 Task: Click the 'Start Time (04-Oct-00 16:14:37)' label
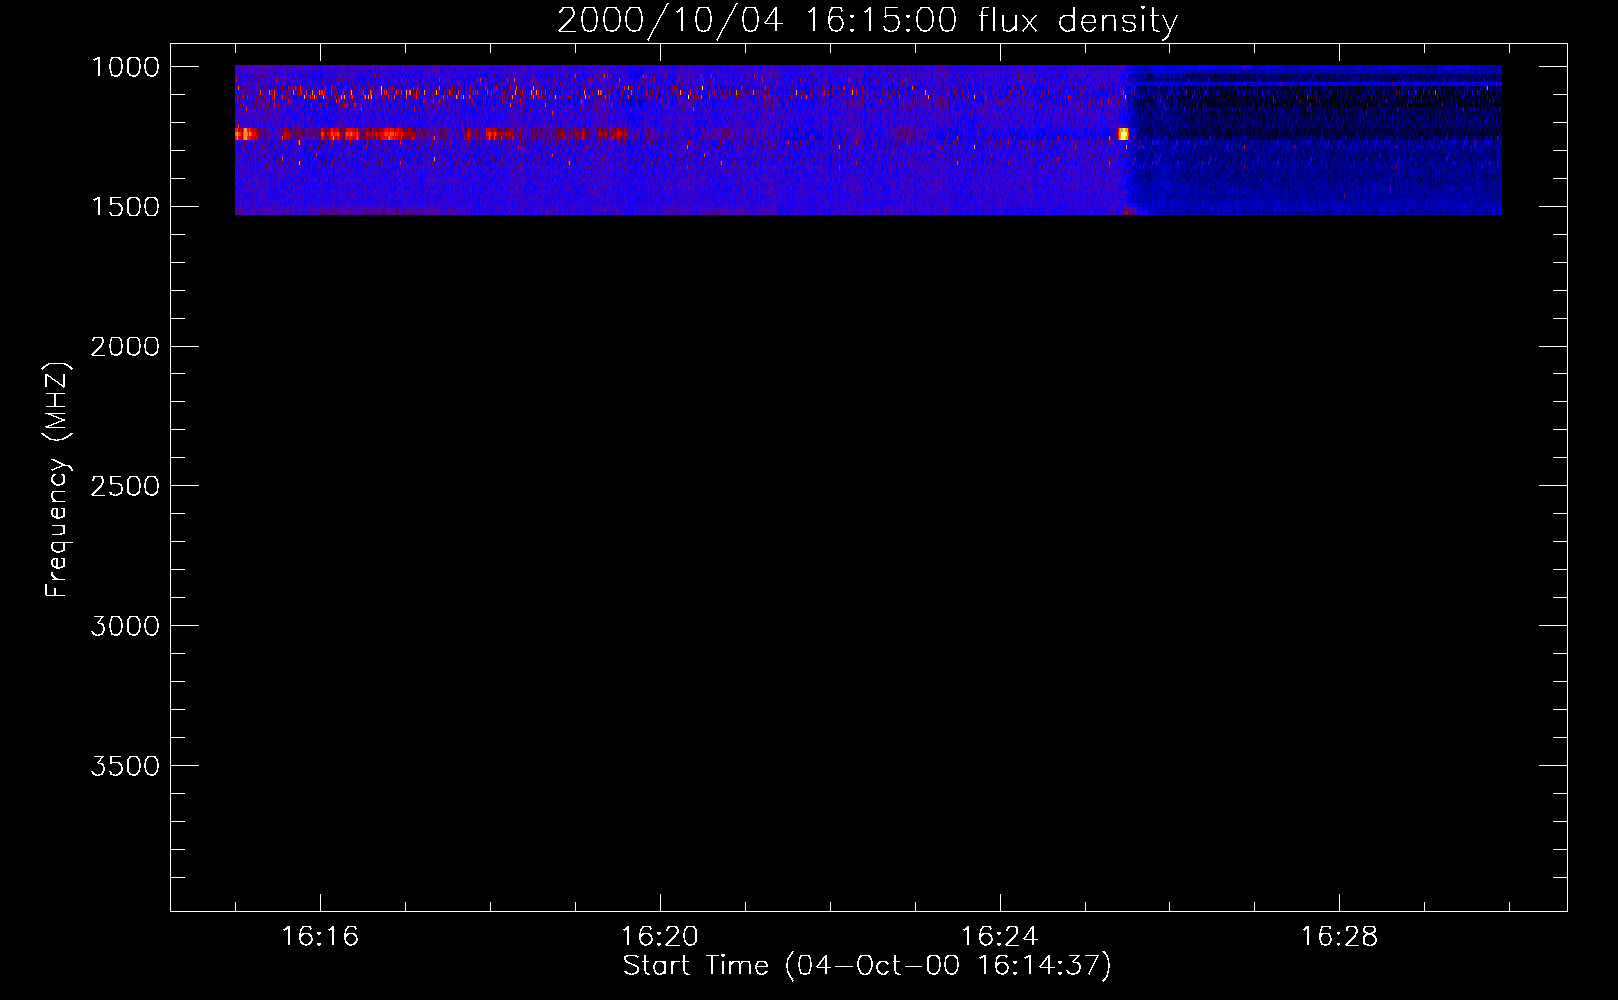867,966
